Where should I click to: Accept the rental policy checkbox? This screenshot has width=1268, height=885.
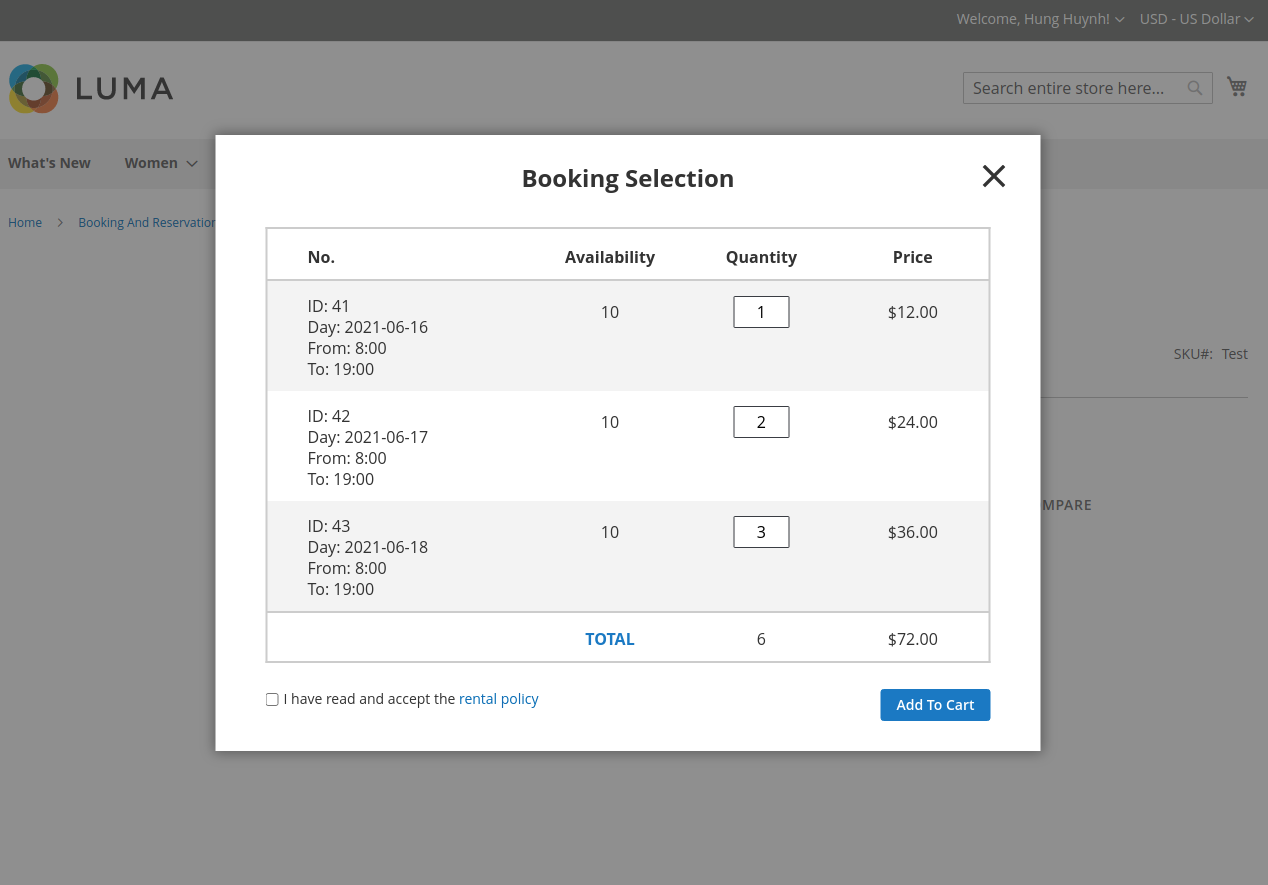coord(272,700)
